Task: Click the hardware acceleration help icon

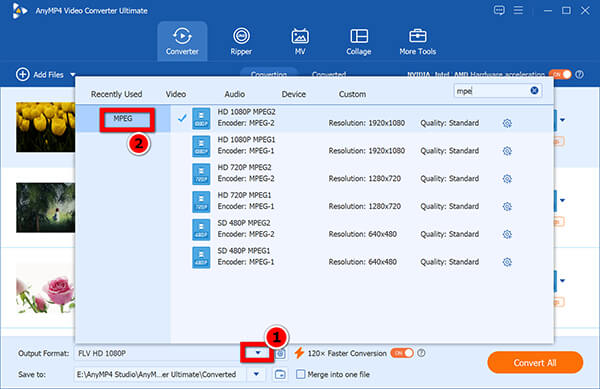Action: click(579, 74)
